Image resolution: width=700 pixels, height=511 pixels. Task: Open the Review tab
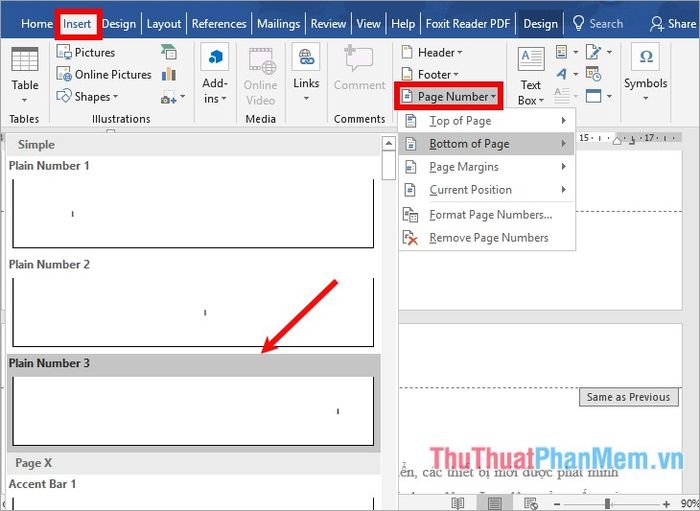pos(328,24)
